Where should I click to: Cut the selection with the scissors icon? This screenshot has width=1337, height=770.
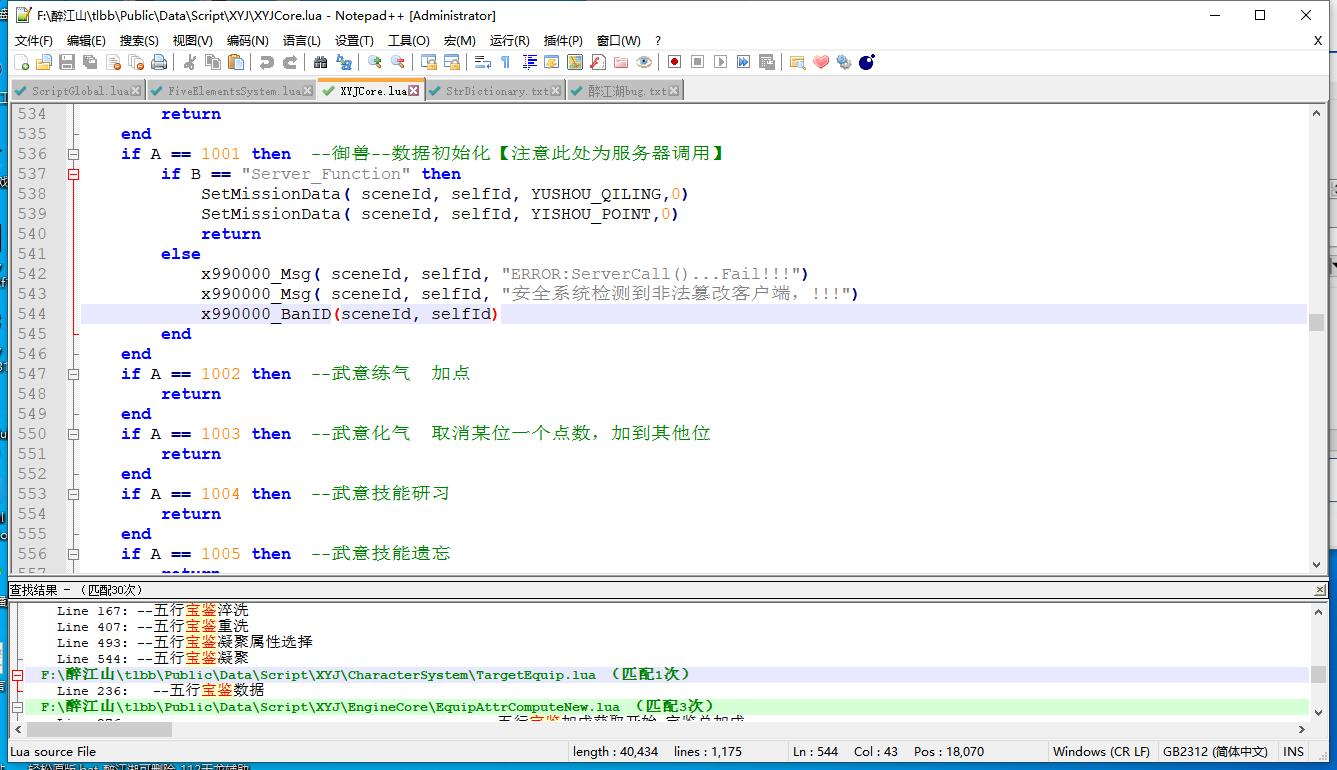190,62
